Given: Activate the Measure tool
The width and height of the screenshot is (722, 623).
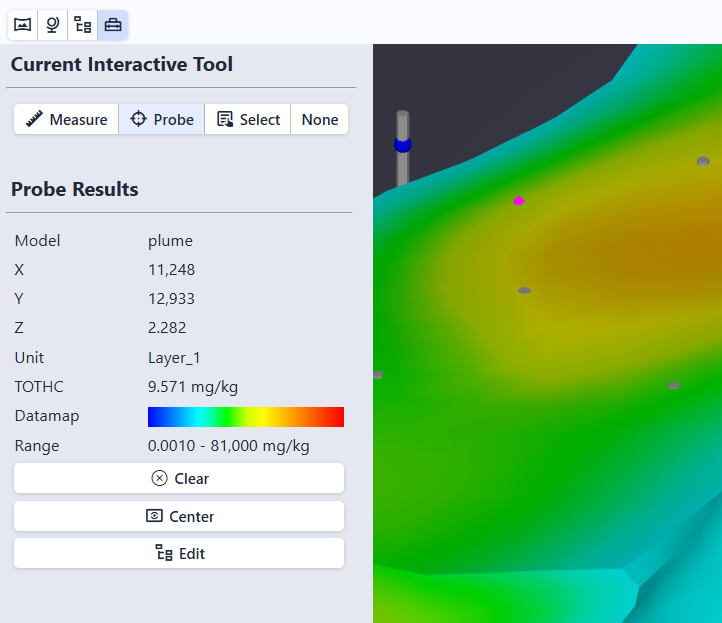Looking at the screenshot, I should tap(66, 119).
